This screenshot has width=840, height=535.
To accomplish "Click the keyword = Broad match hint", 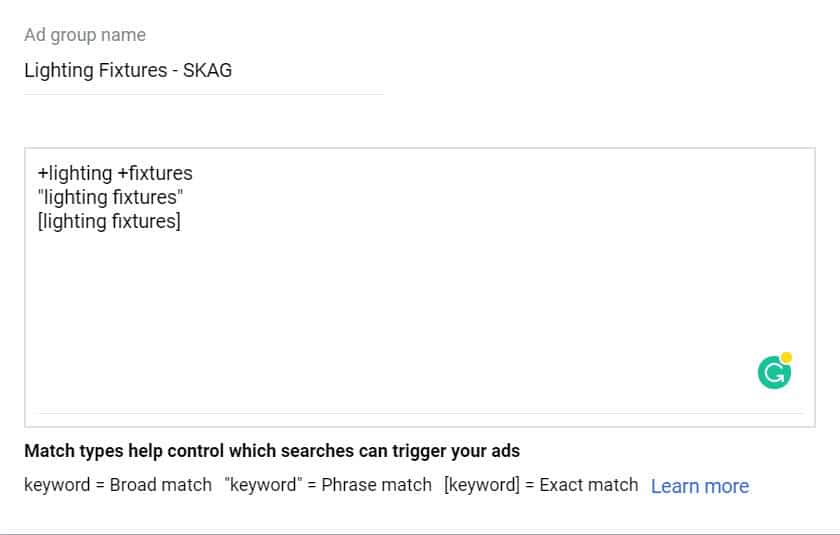I will tap(118, 485).
